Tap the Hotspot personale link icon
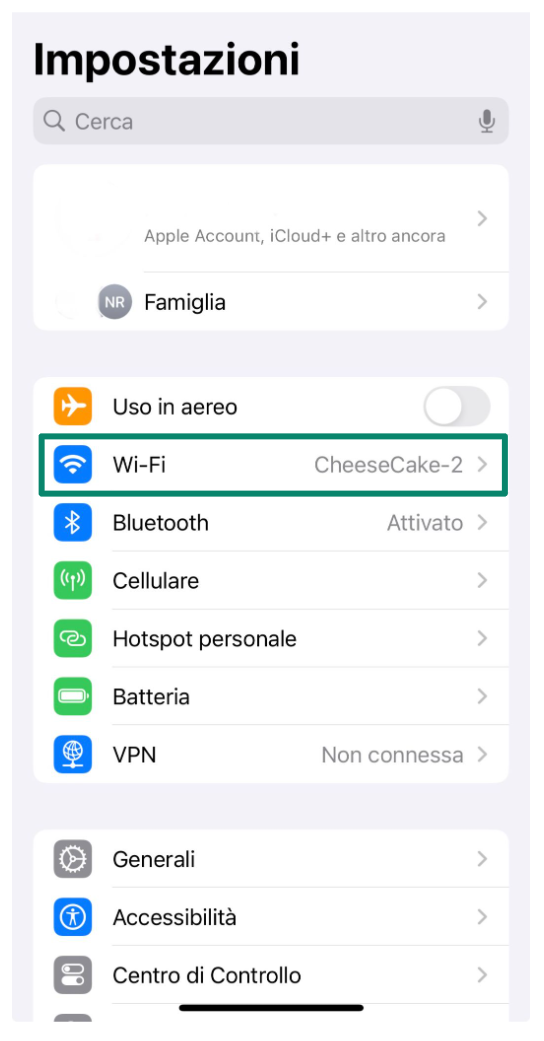Screen dimensions: 544x1041 click(72, 639)
